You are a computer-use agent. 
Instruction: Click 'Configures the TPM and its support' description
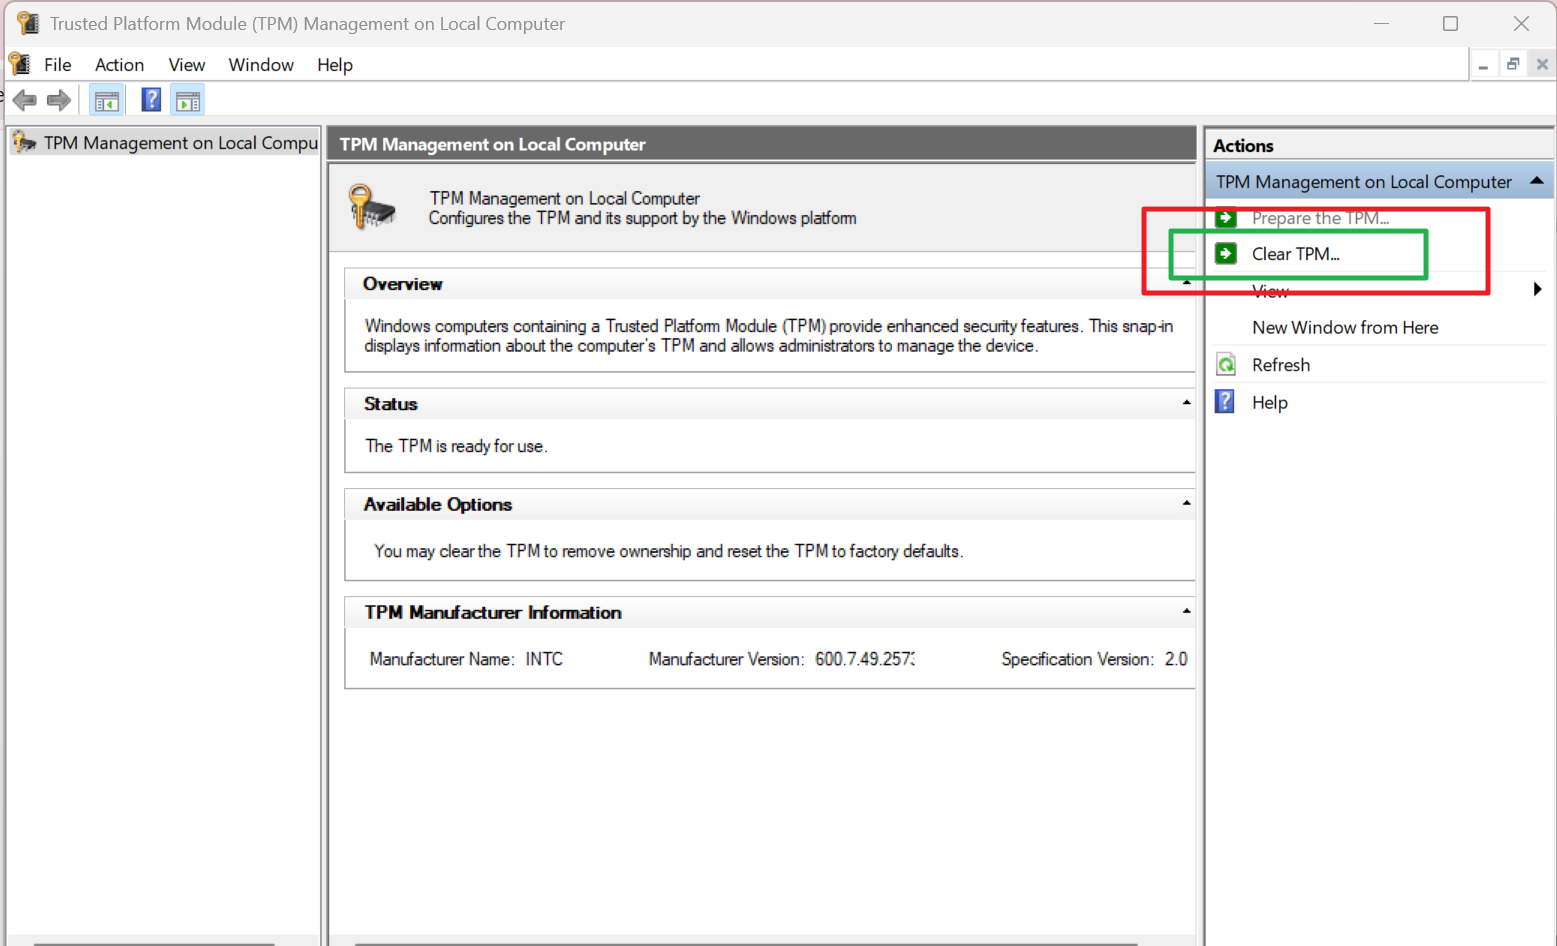click(642, 218)
